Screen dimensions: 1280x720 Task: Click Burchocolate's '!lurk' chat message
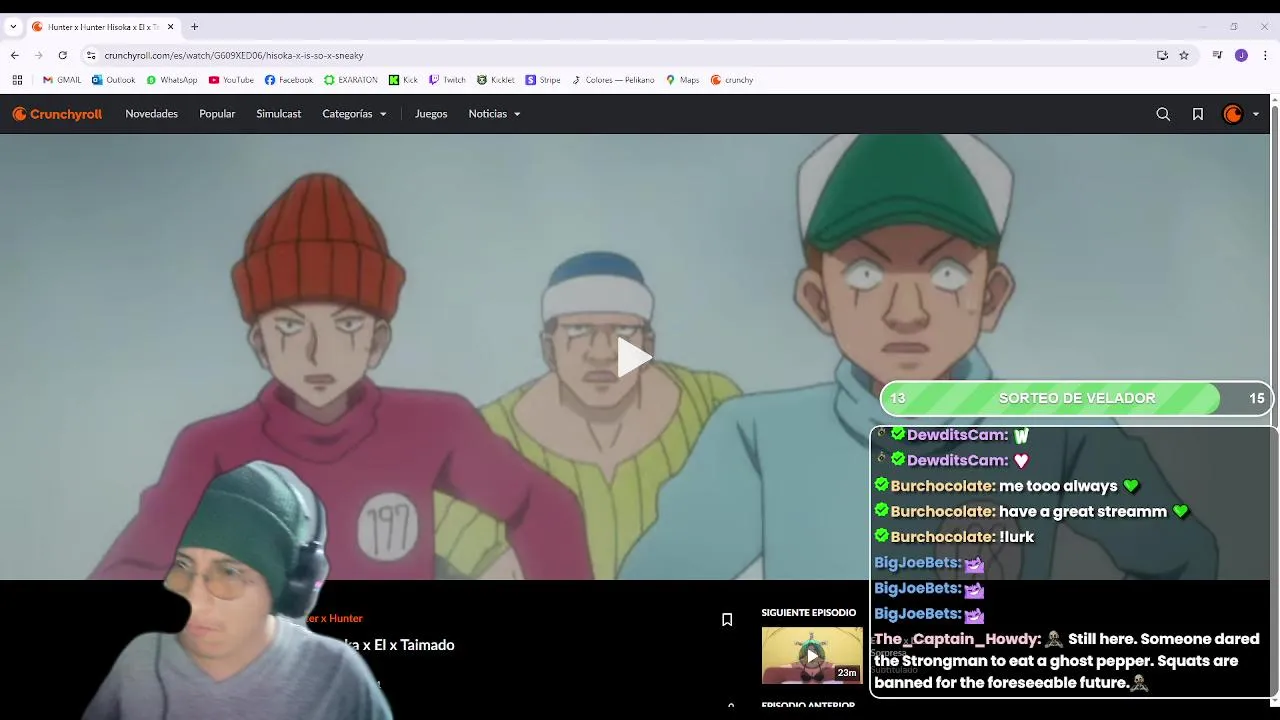[x=1016, y=537]
